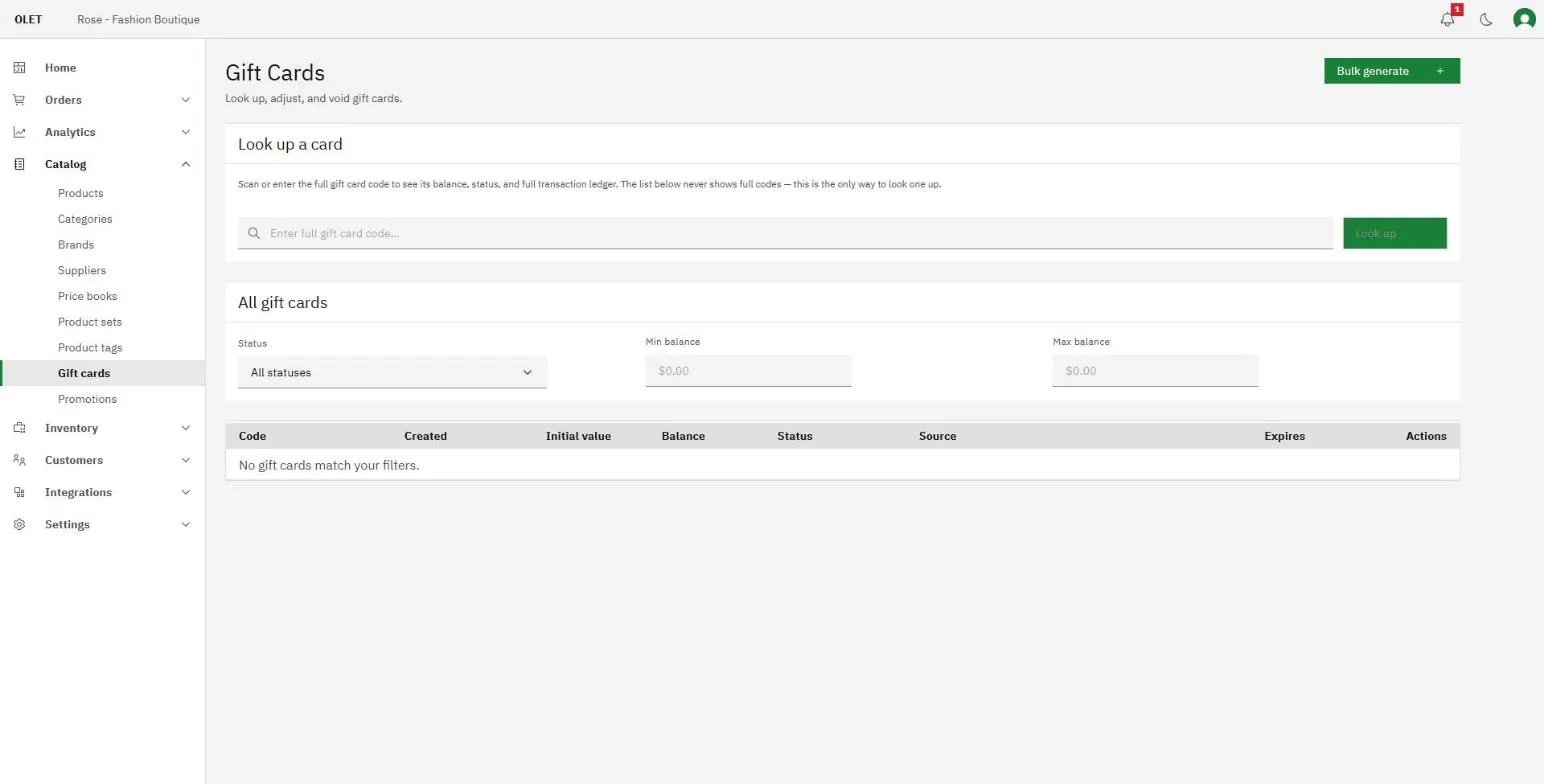Expand the Integrations menu chevron
Screen dimensions: 1544x784
click(x=185, y=492)
